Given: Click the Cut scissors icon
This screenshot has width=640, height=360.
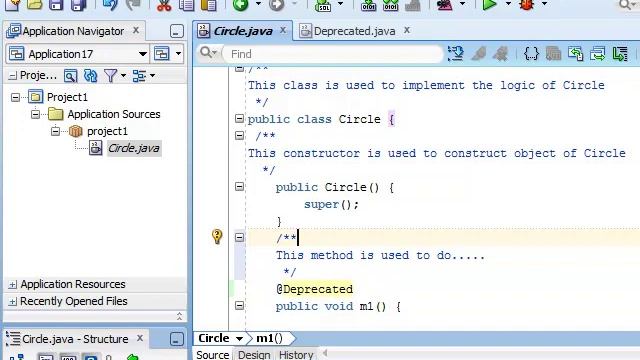Looking at the screenshot, I should (x=164, y=5).
